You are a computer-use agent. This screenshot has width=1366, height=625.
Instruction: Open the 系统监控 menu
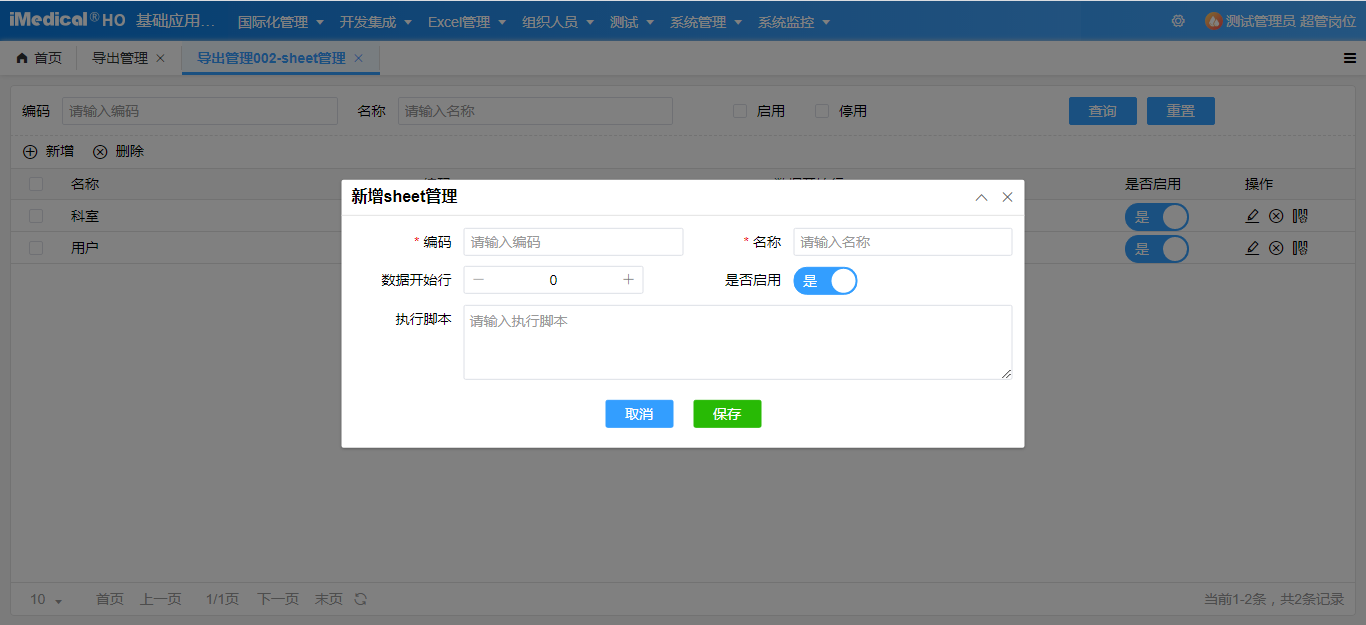pos(787,20)
